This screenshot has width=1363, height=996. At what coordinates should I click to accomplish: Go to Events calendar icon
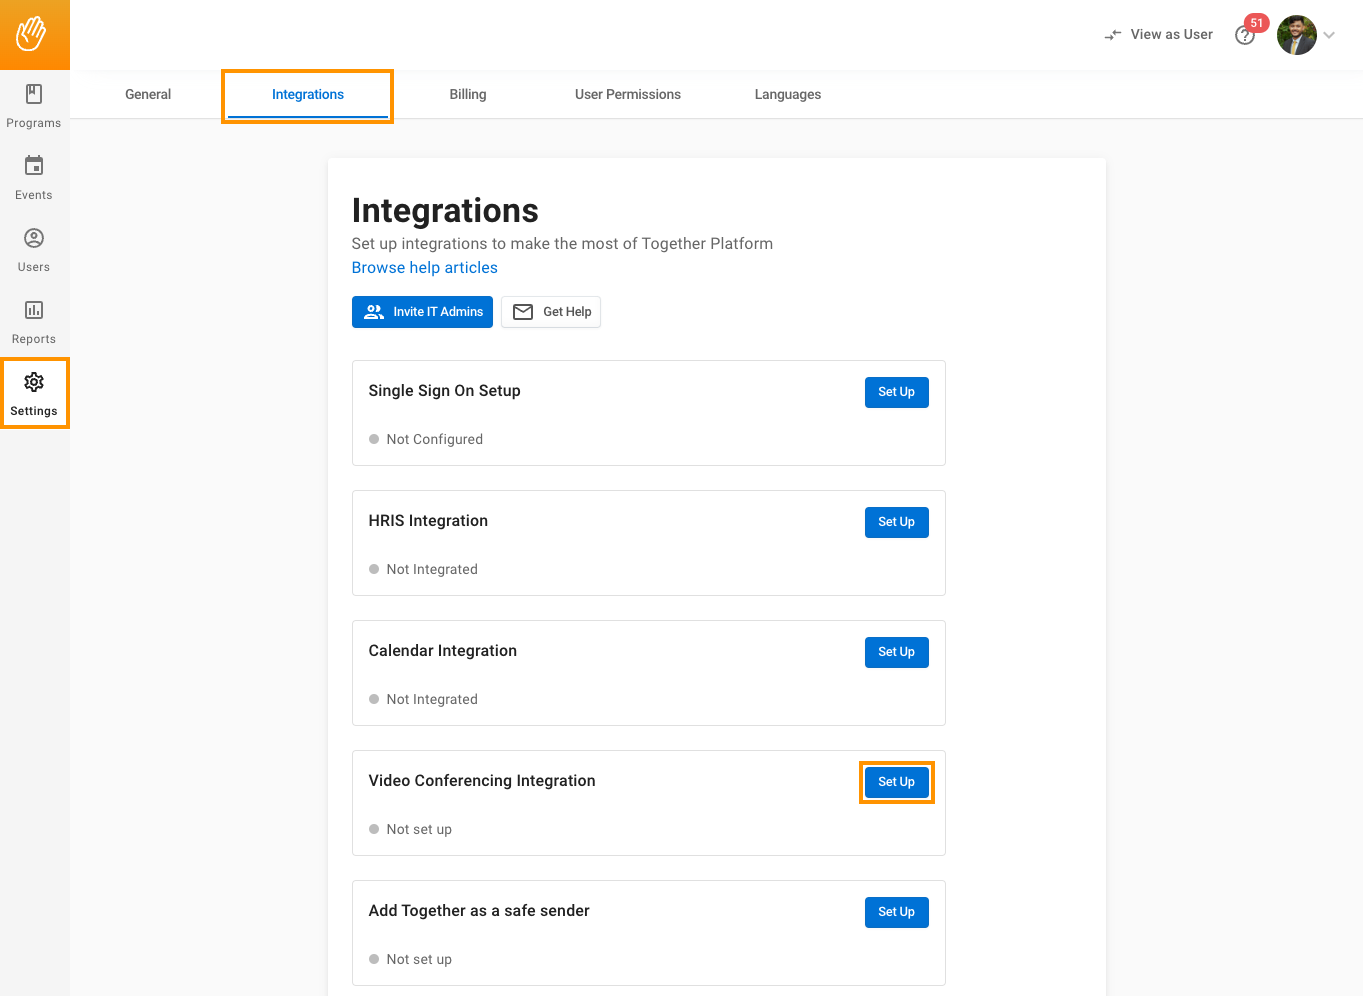coord(34,166)
